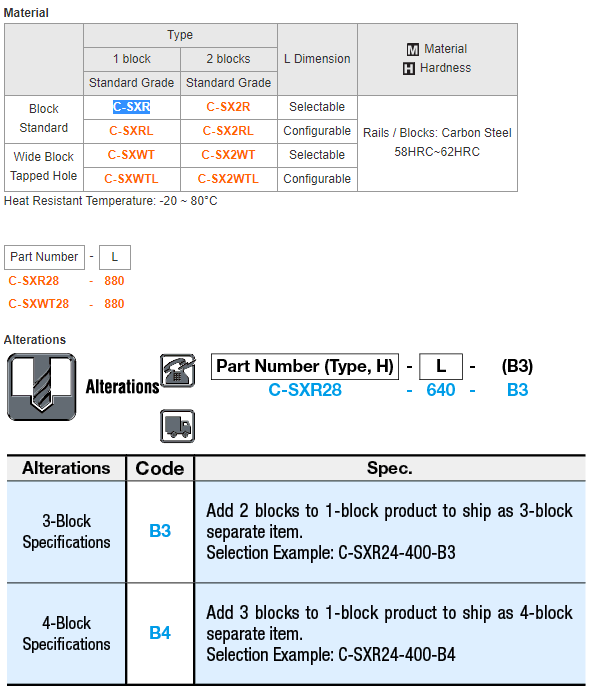
Task: Click the 3-Block Specifications row label
Action: (x=66, y=531)
